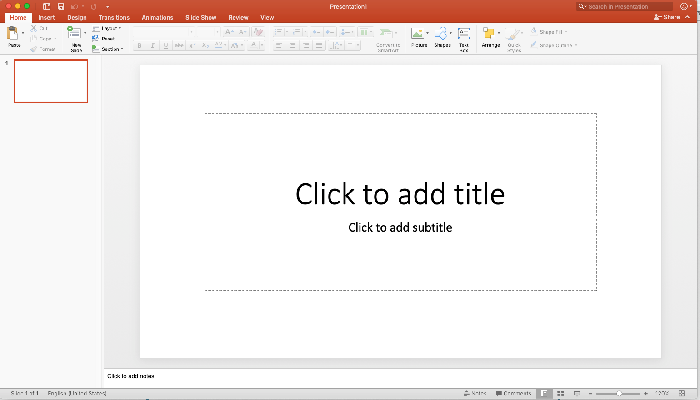This screenshot has width=700, height=400.
Task: Open the Shape Outline dropdown
Action: [554, 45]
